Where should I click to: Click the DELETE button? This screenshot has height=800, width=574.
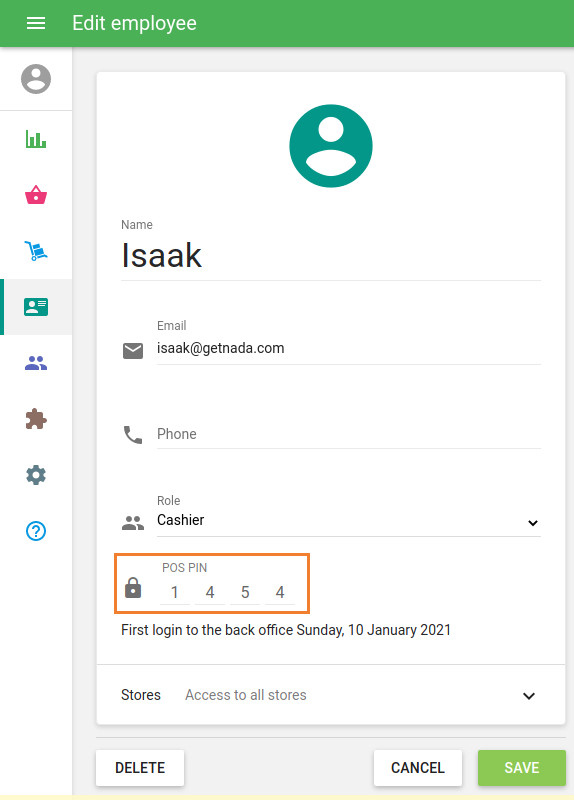tap(140, 768)
